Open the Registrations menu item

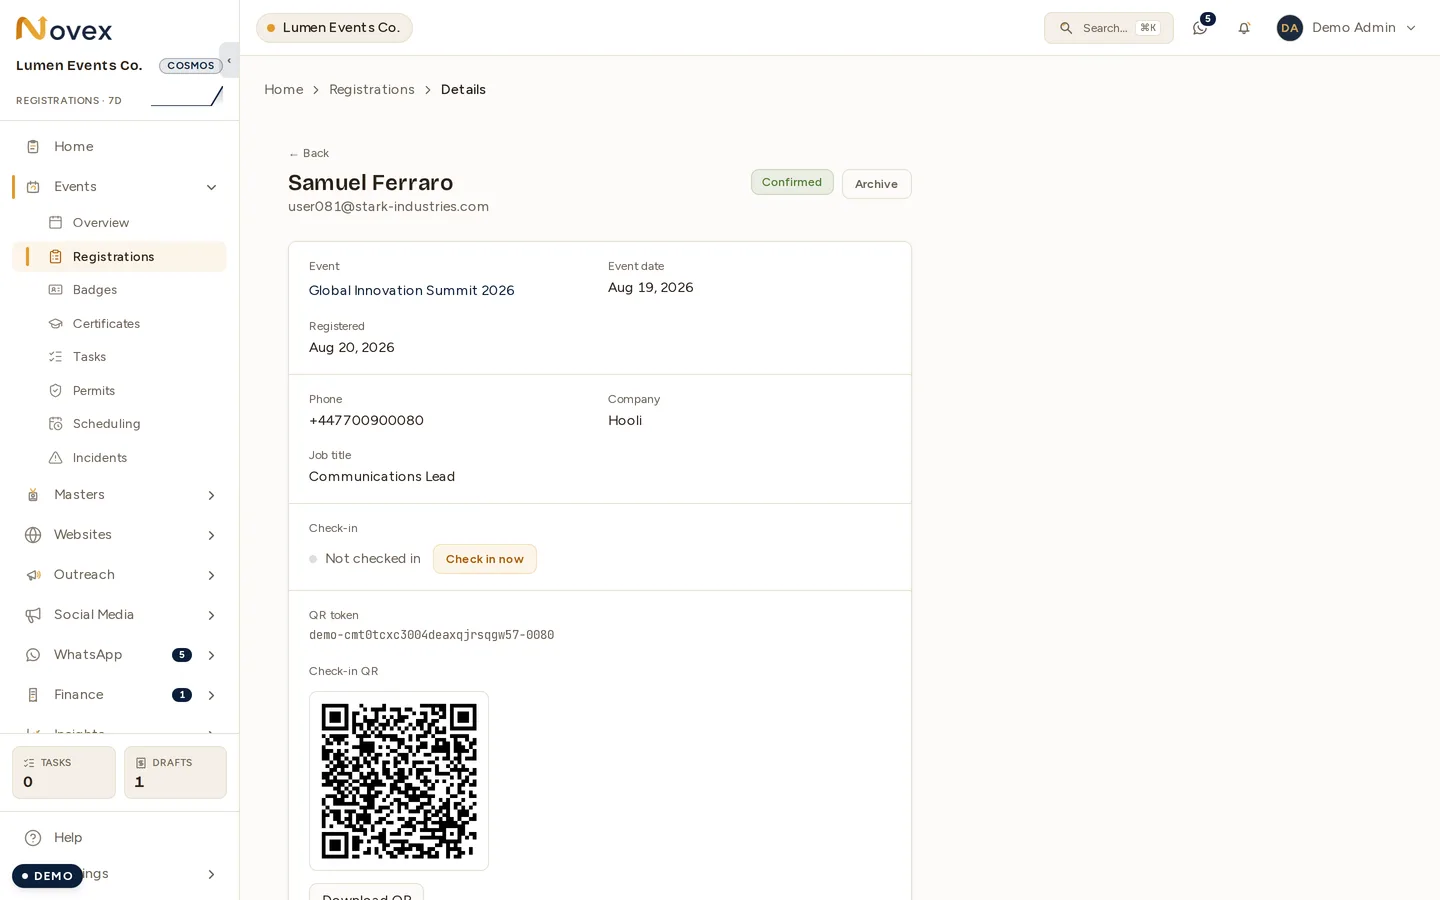119,257
